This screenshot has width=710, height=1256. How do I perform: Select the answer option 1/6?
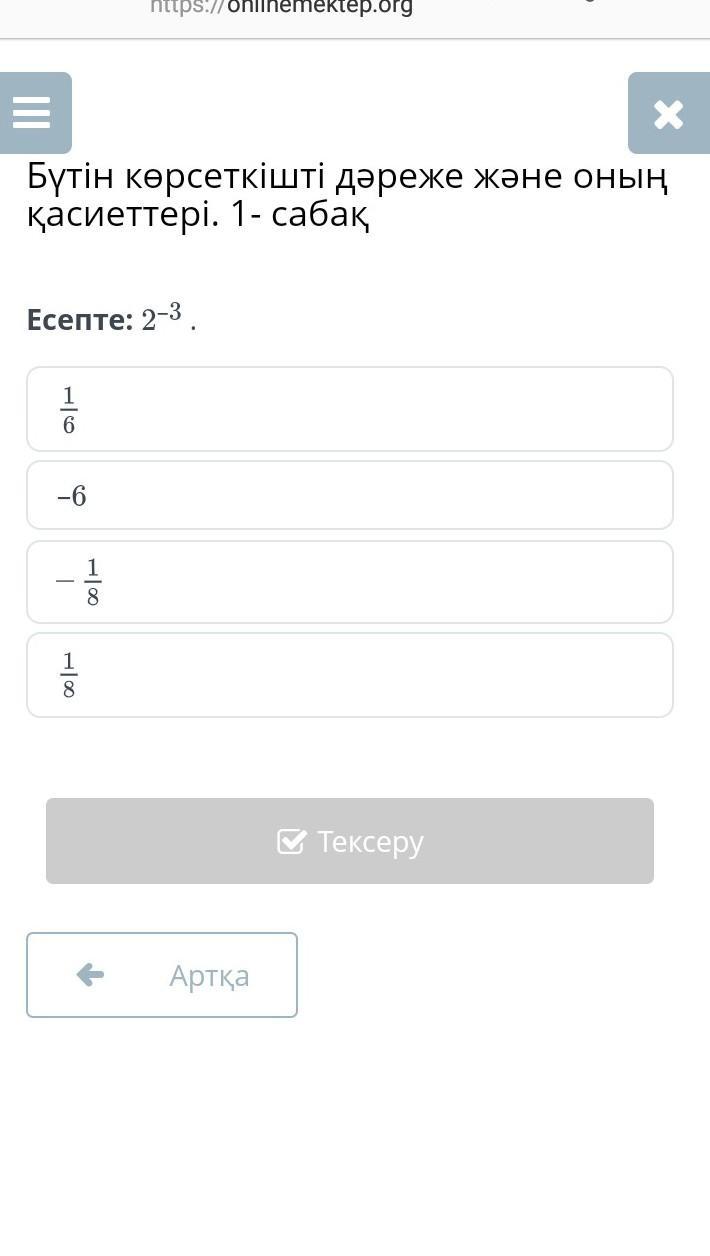point(350,409)
